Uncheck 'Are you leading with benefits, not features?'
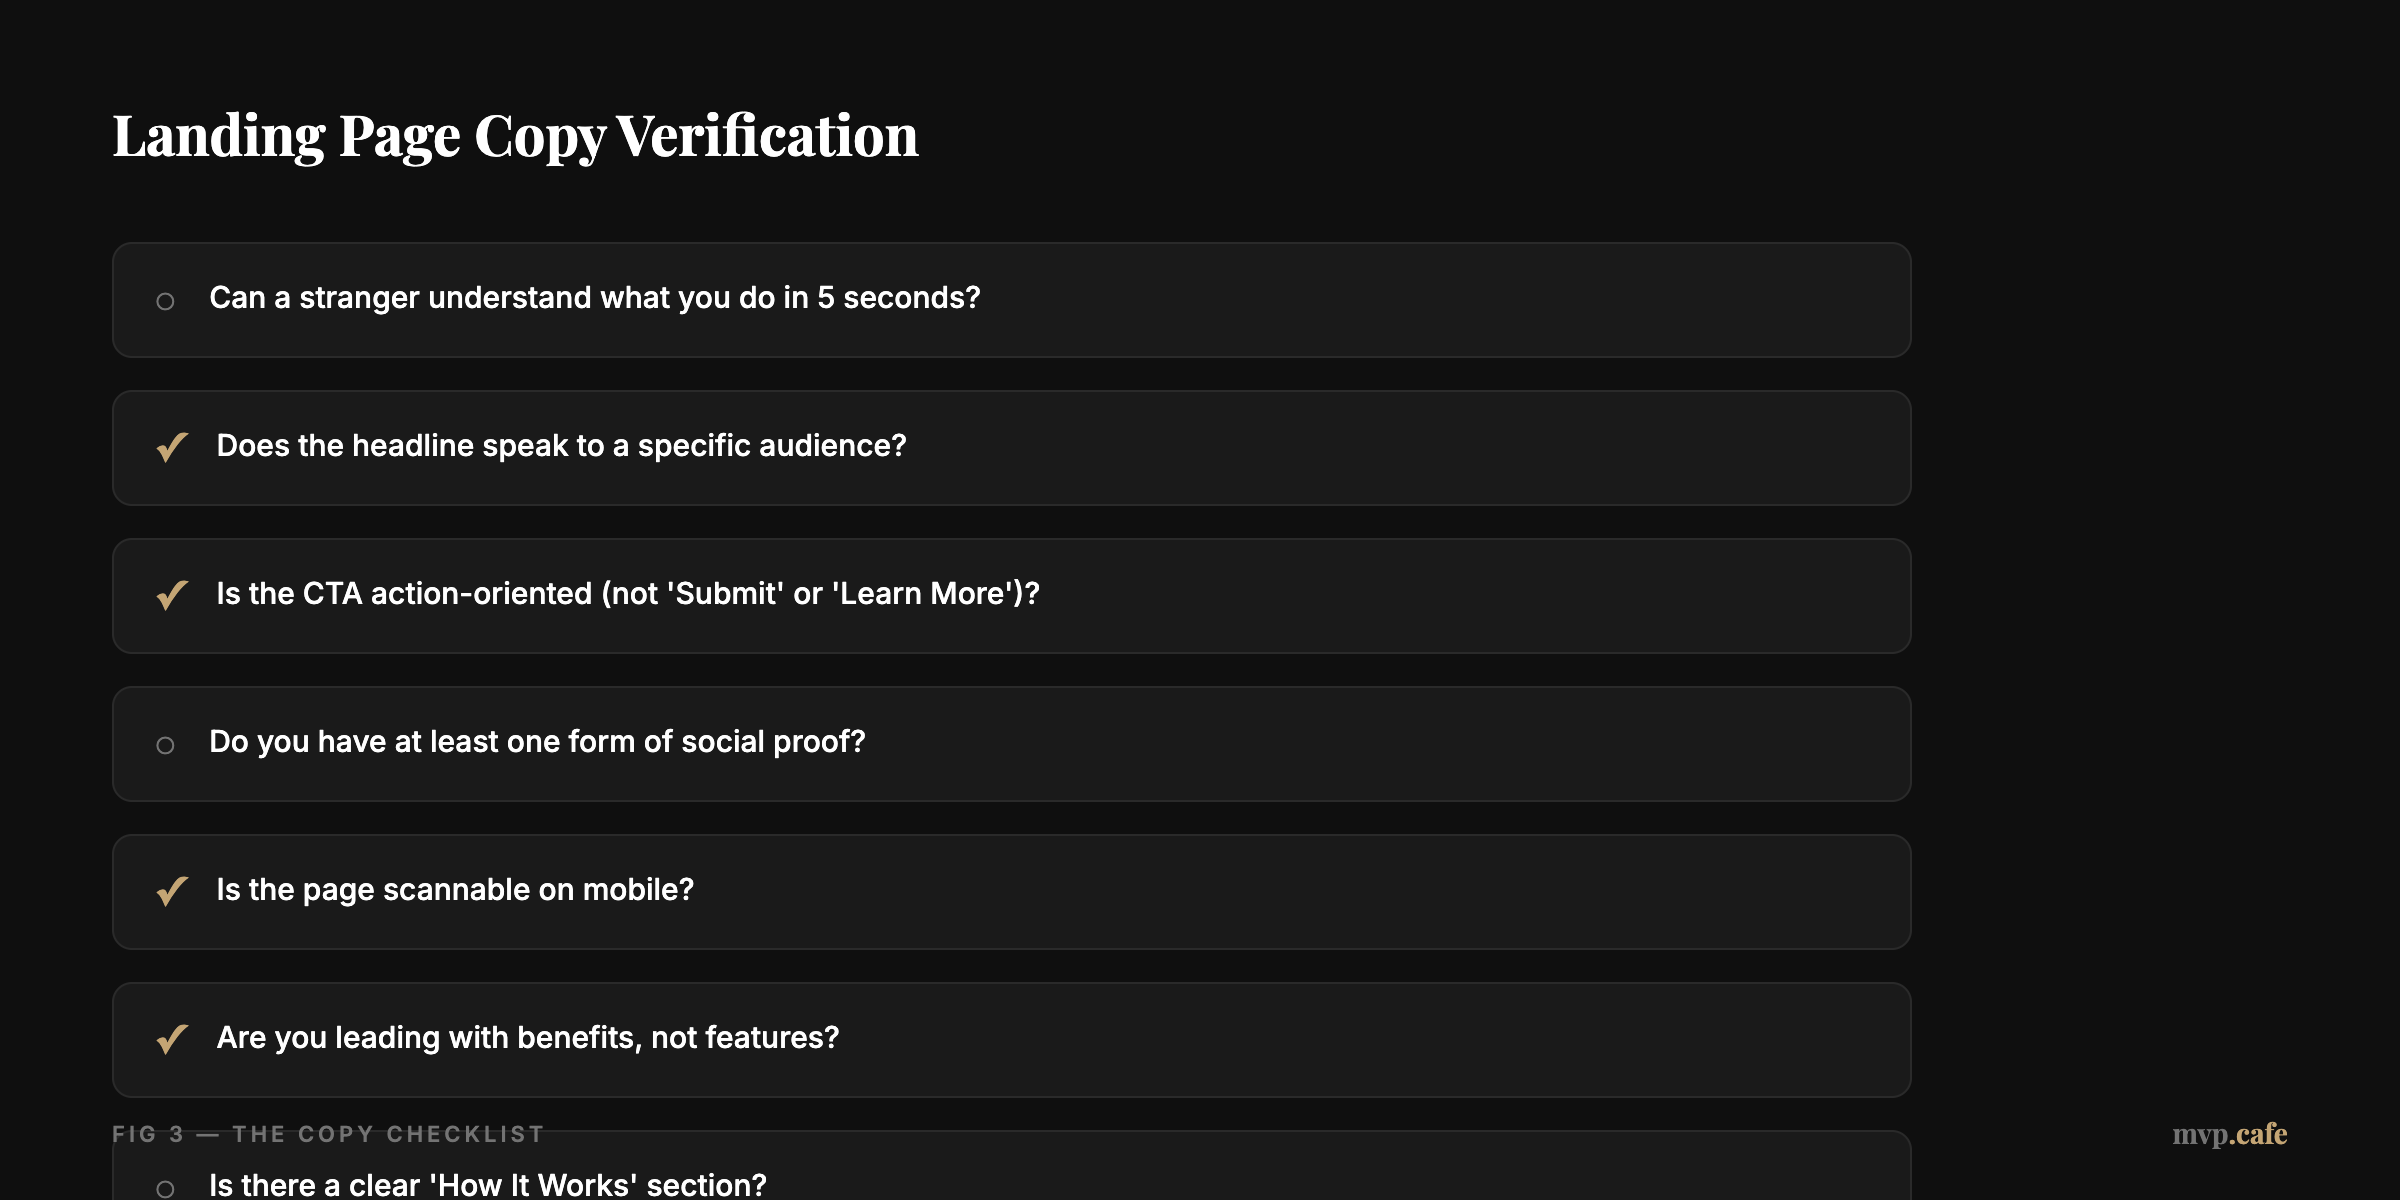Screen dimensions: 2400x1200 click(170, 1040)
